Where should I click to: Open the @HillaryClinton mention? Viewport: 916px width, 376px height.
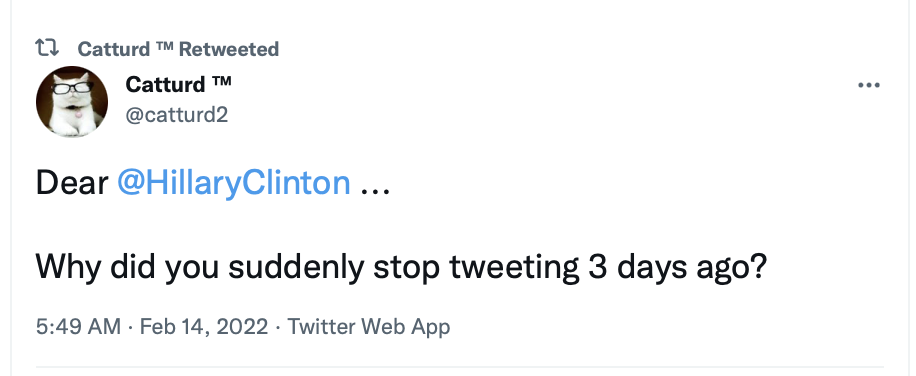[x=234, y=183]
